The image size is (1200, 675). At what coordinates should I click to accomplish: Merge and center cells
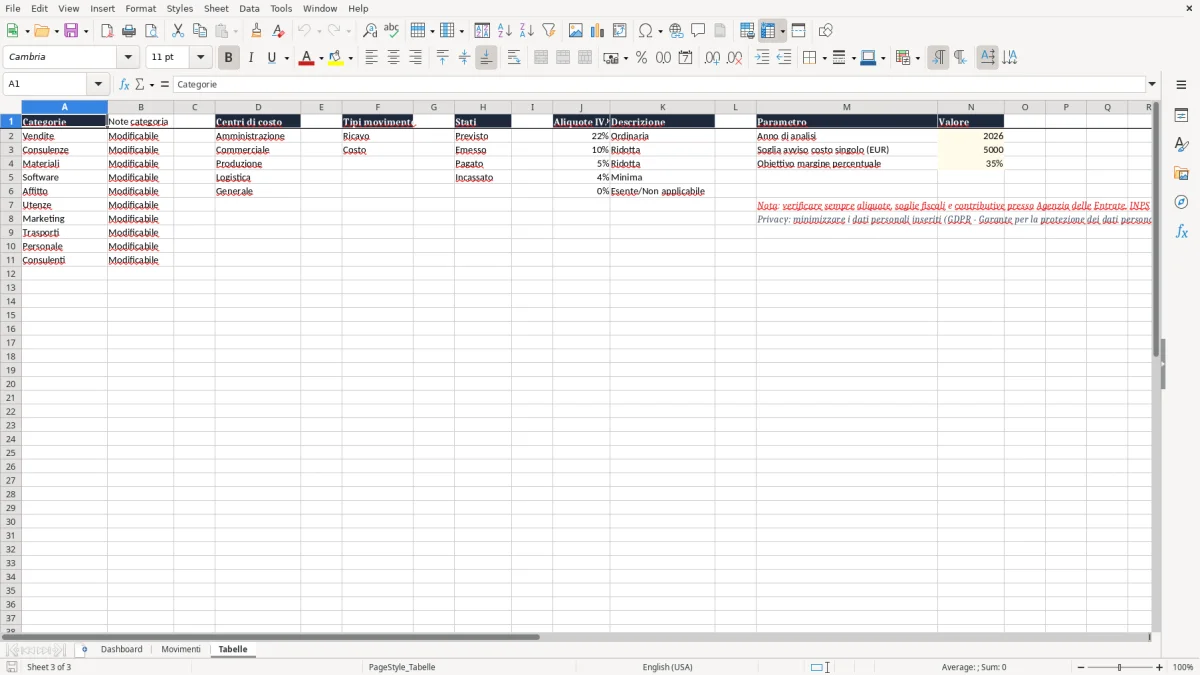pyautogui.click(x=541, y=58)
